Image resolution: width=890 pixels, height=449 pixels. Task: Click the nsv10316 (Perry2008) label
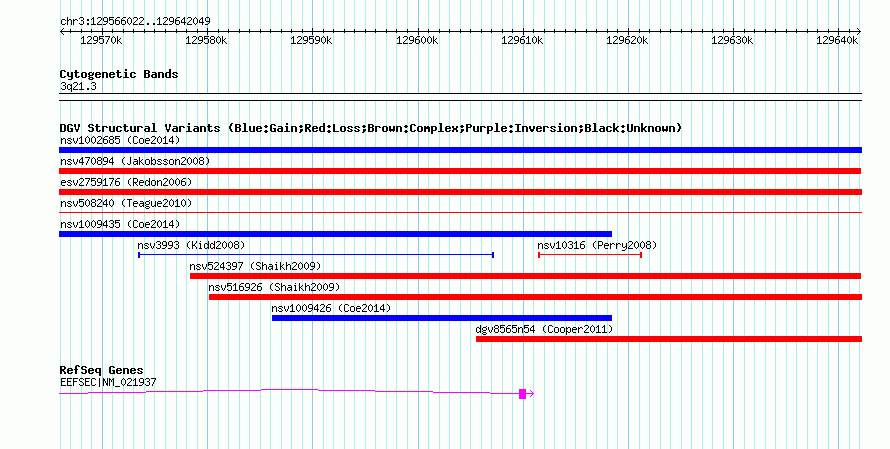[x=597, y=245]
